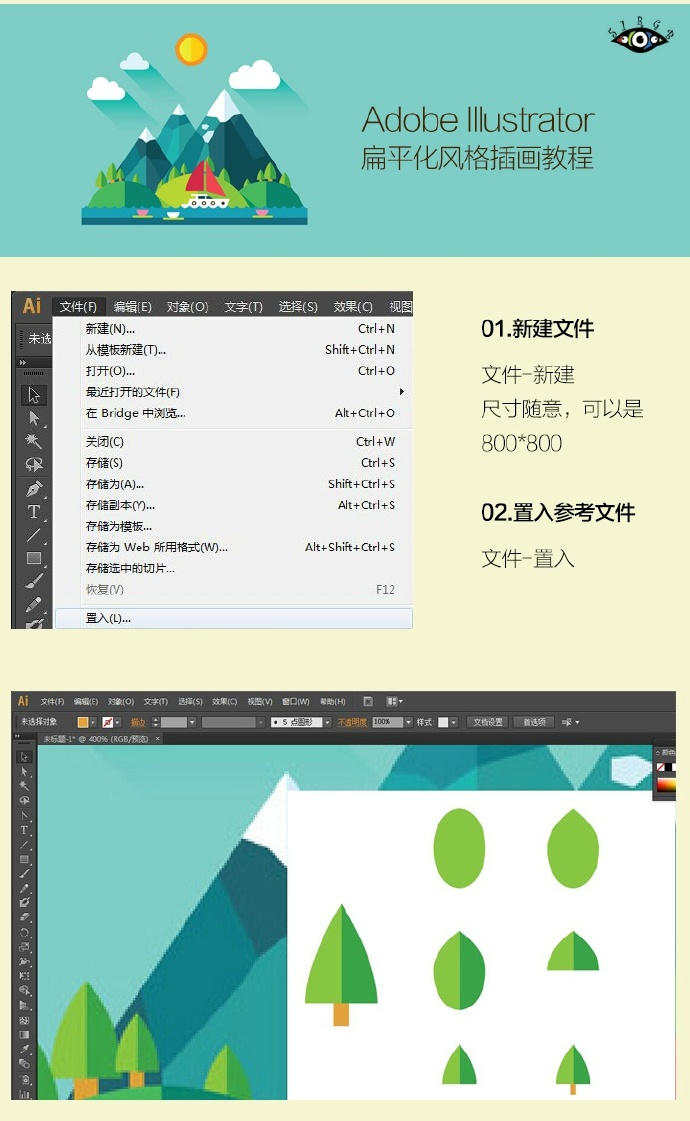Click the 描边 stroke panel link

[138, 722]
